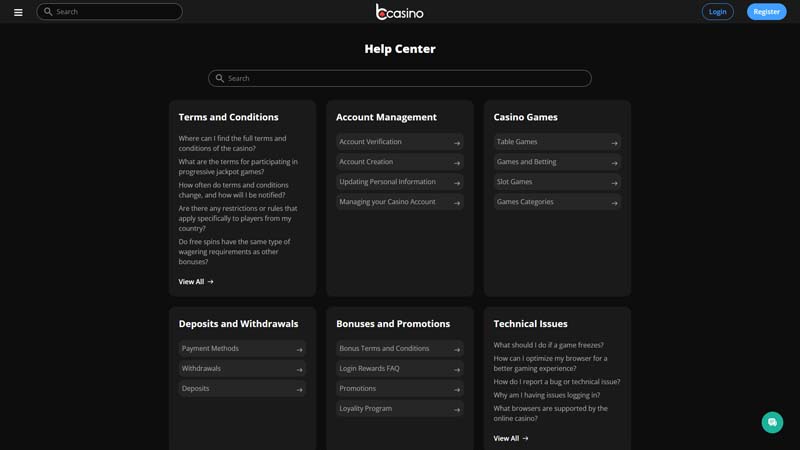Open question on how often terms change
Screen dimensions: 800x450
coord(233,190)
